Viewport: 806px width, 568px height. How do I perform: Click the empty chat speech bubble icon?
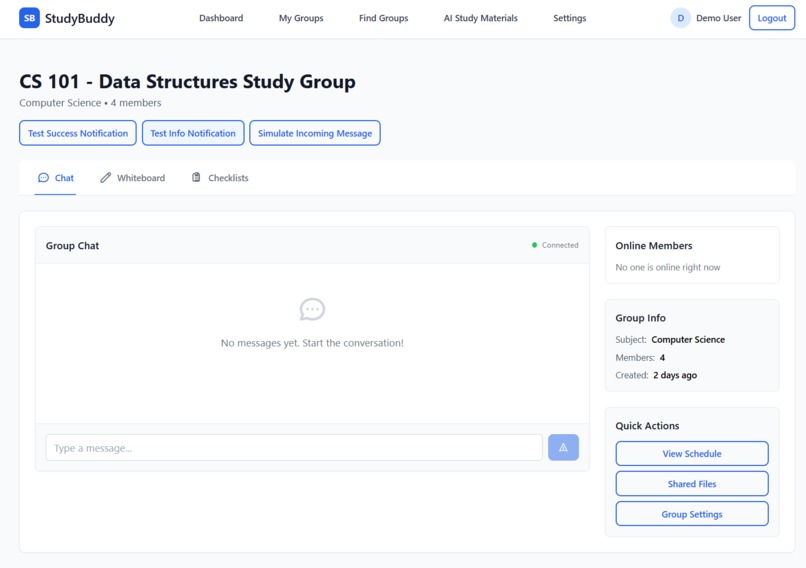click(x=312, y=309)
